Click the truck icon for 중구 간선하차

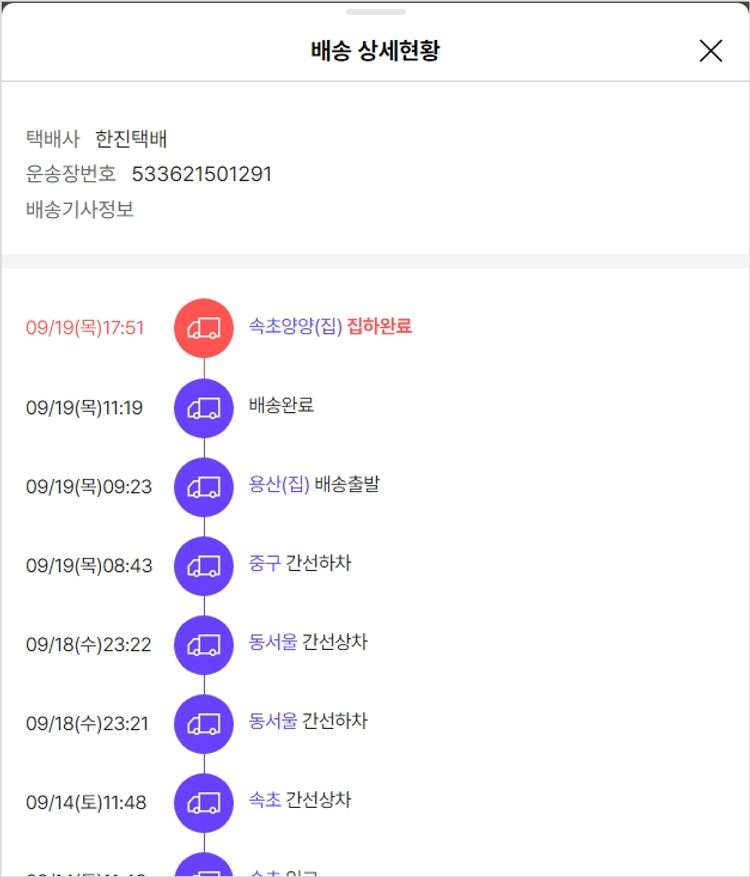(204, 566)
